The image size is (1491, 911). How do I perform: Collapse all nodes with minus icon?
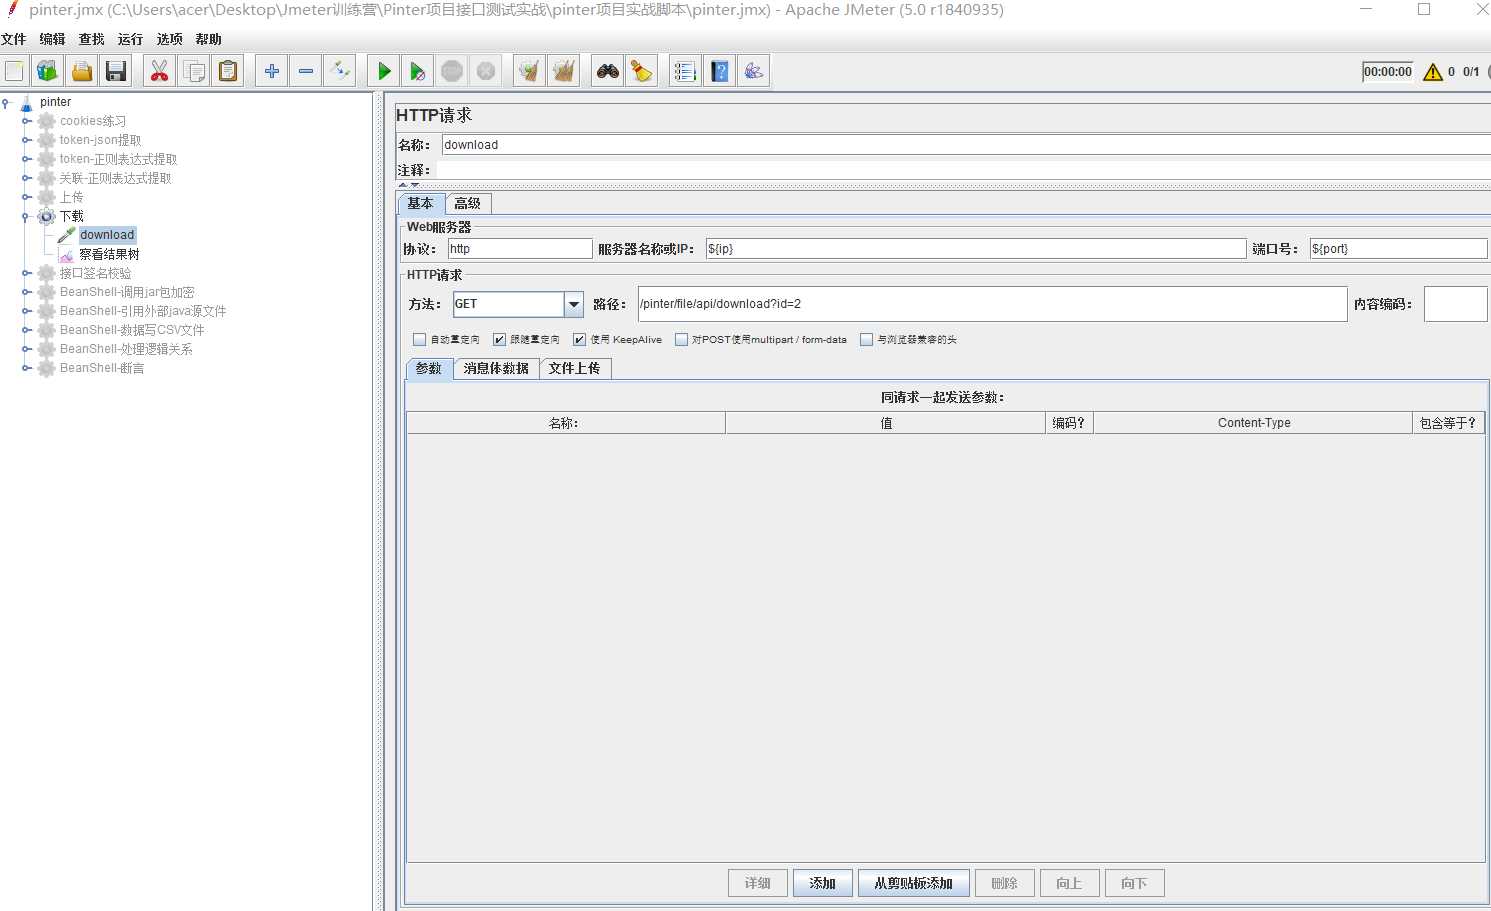pos(306,71)
